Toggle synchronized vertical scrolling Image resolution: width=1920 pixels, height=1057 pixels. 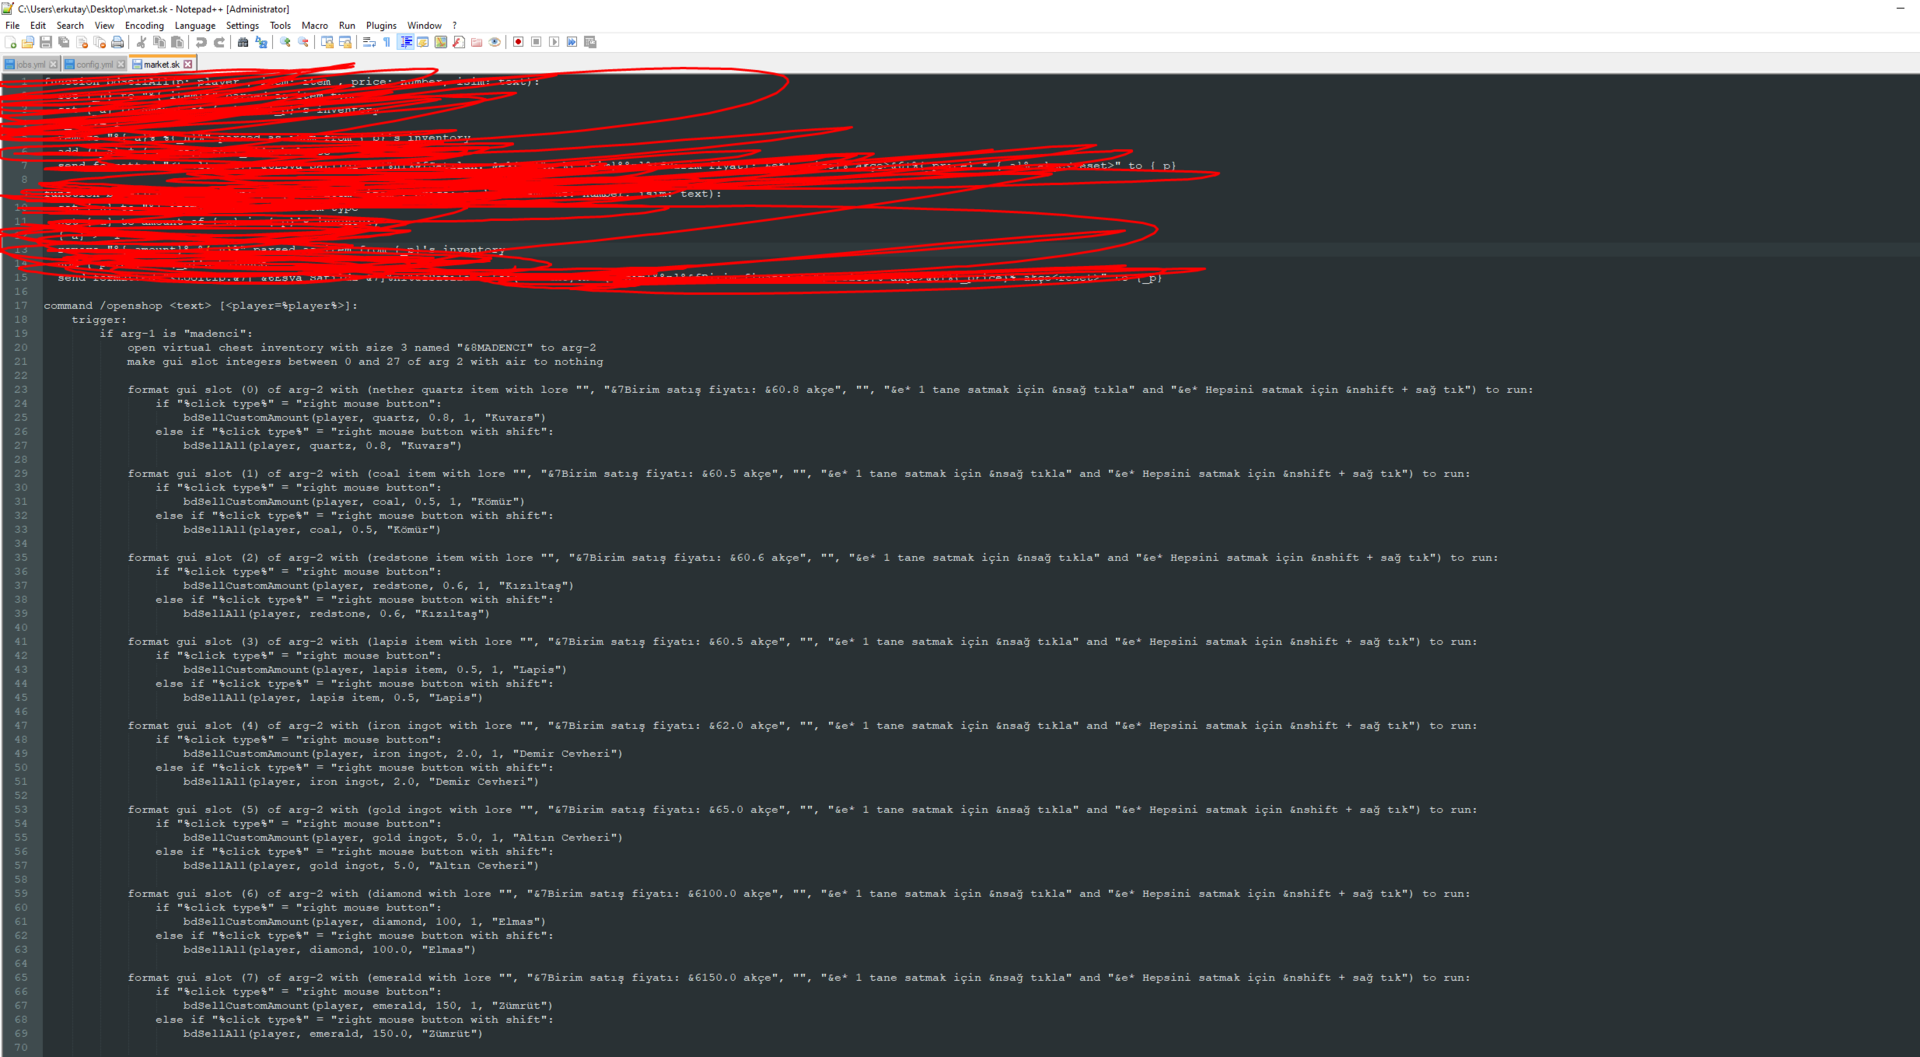pos(327,42)
